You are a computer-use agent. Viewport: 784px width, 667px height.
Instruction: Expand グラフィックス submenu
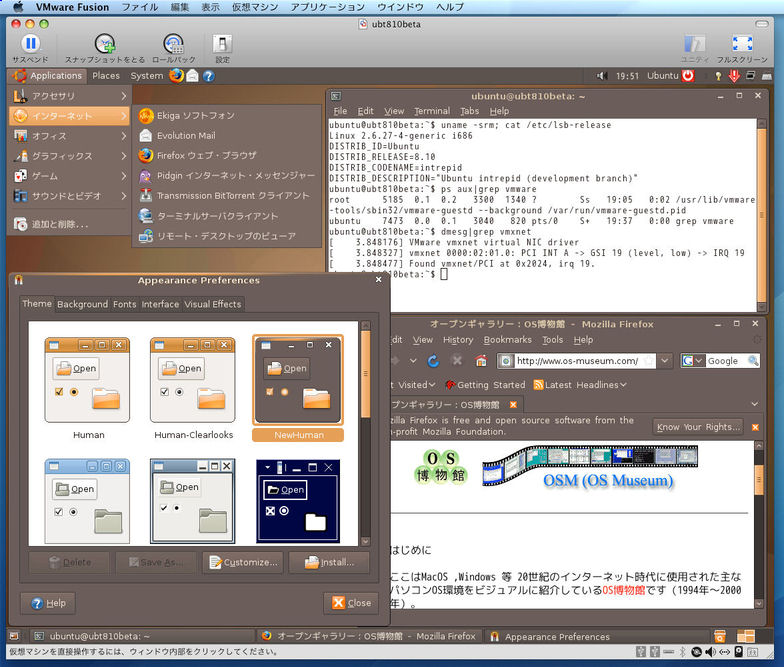click(x=69, y=156)
